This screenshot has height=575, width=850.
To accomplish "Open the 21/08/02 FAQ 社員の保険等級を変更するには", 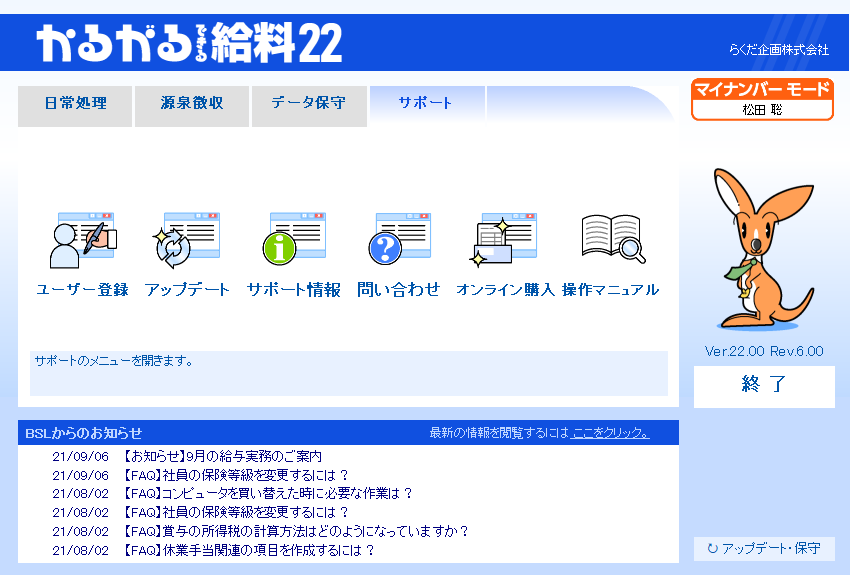I will point(234,513).
